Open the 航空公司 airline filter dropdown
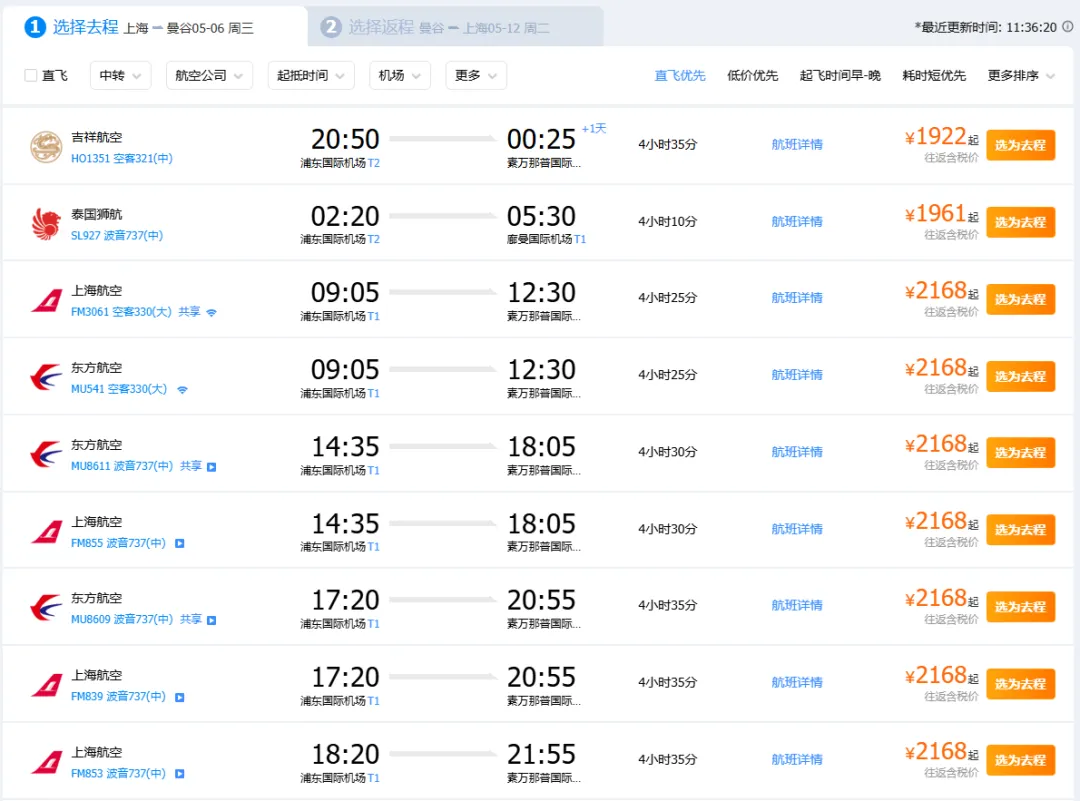 (209, 76)
